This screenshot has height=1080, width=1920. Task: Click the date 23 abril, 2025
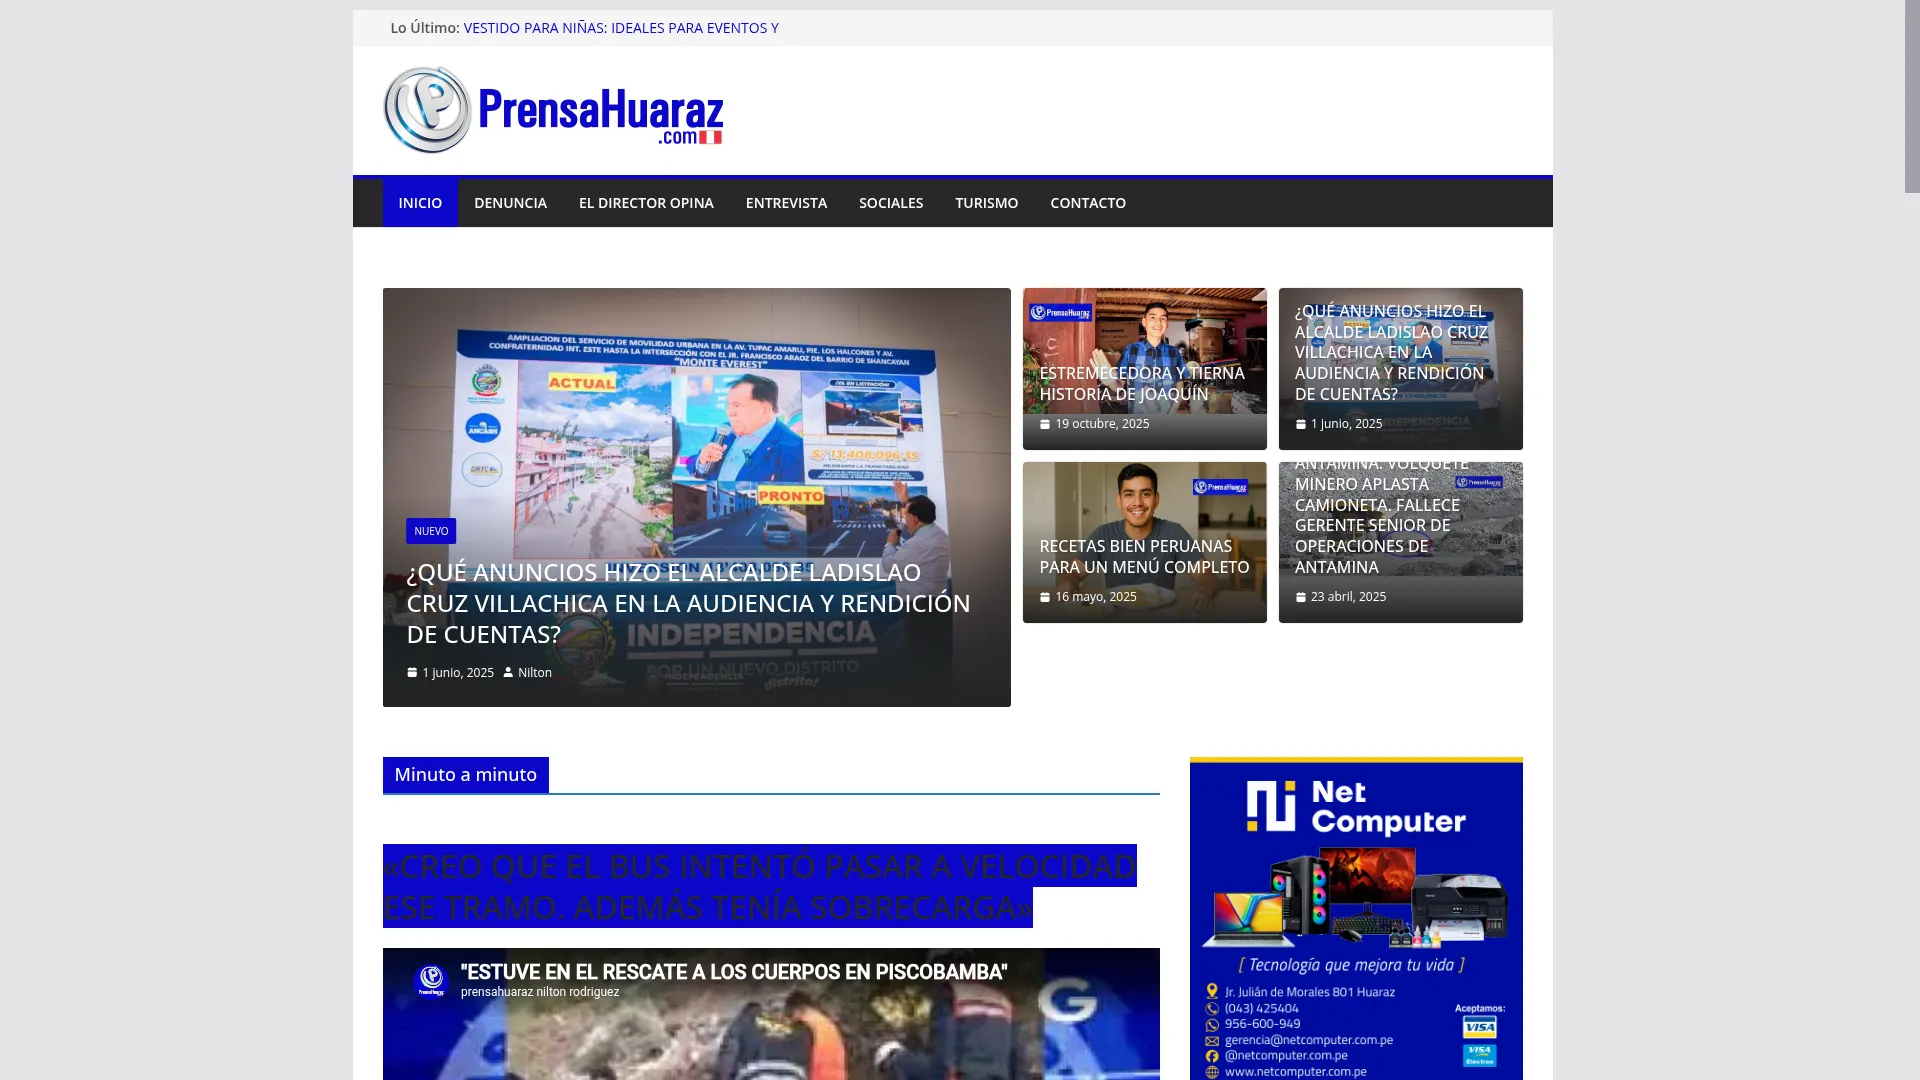(1348, 597)
